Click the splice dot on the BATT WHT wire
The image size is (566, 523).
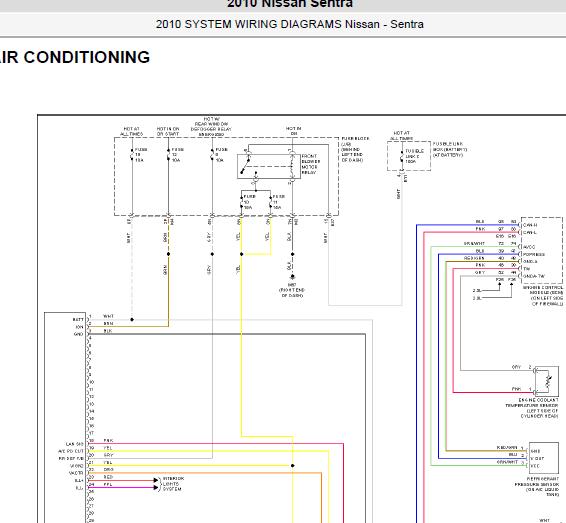point(132,320)
